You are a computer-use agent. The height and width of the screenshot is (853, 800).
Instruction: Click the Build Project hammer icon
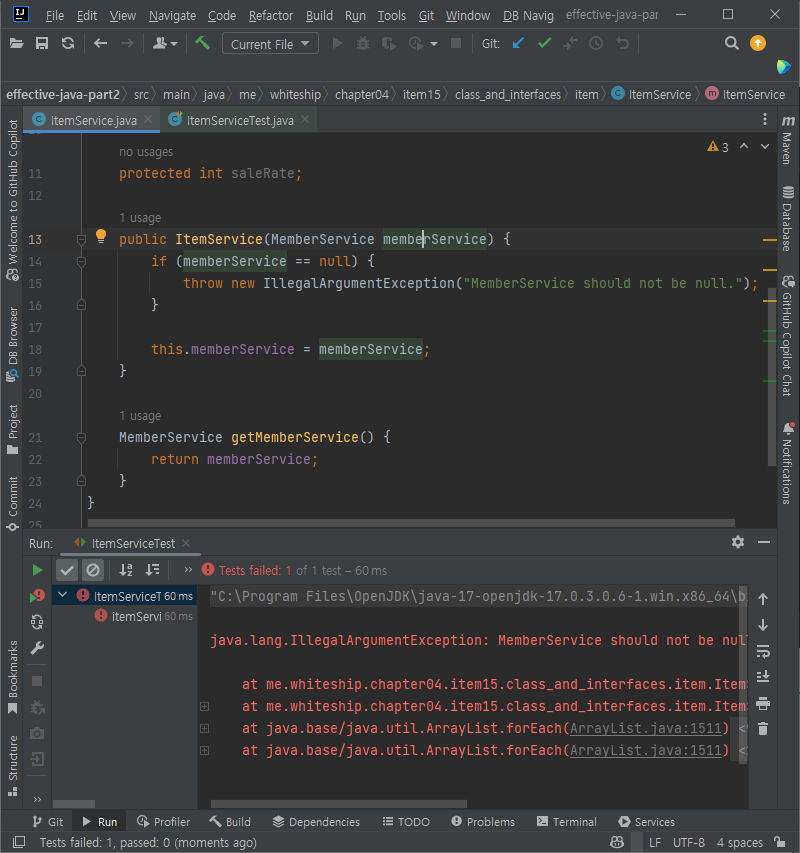coord(202,43)
